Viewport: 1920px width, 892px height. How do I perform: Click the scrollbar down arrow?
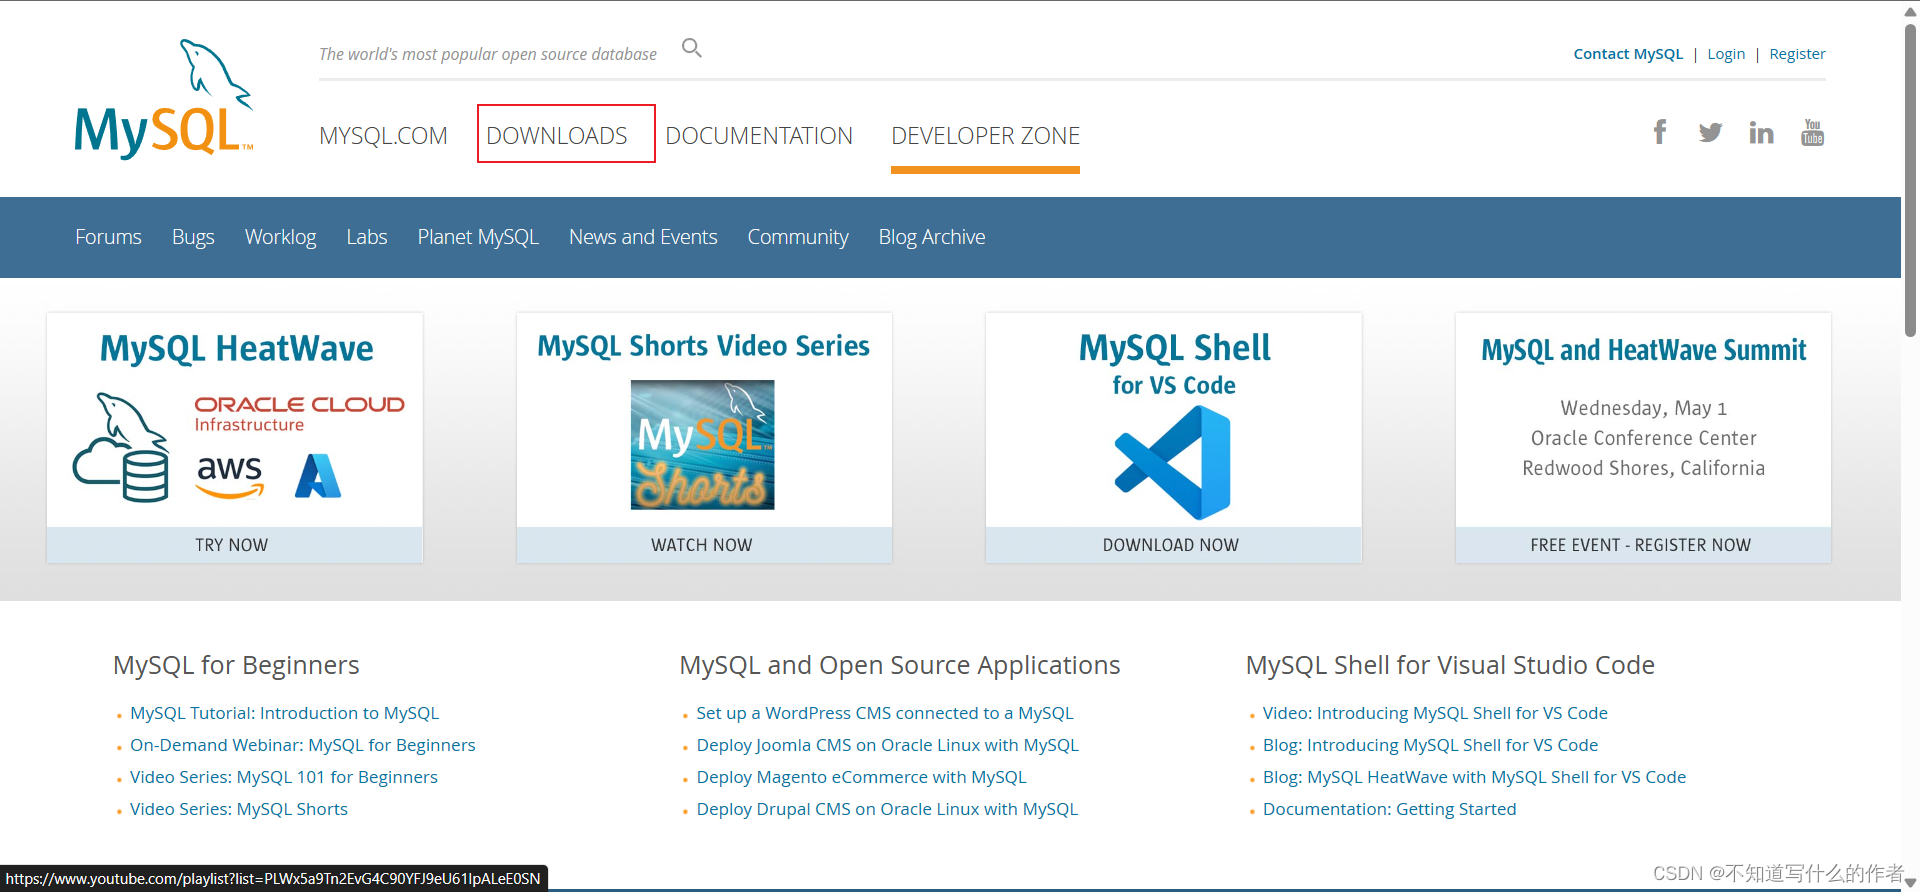click(x=1911, y=882)
